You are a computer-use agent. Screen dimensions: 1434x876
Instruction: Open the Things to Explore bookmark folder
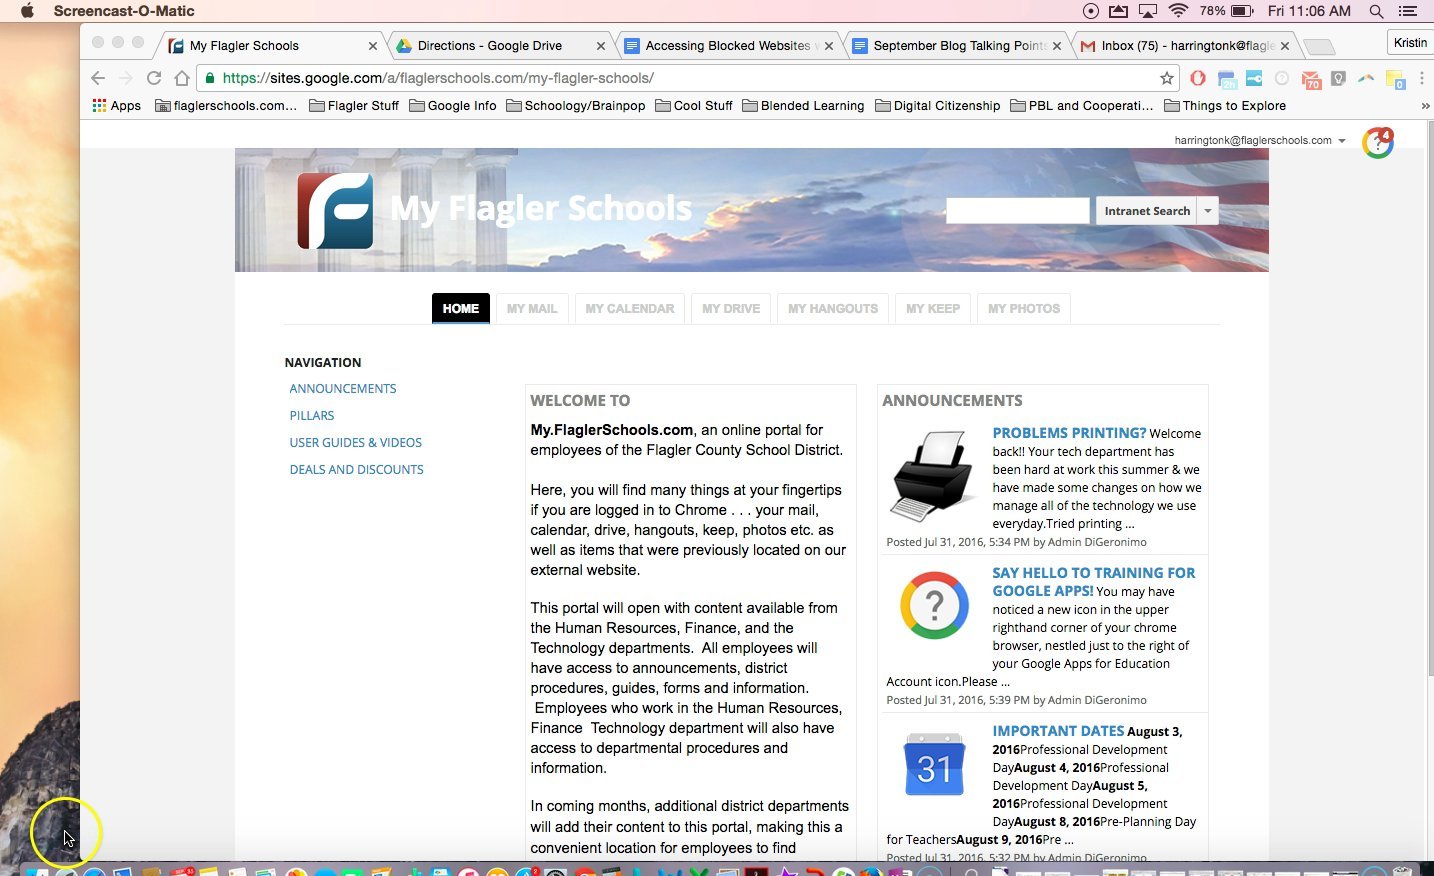click(x=1225, y=105)
